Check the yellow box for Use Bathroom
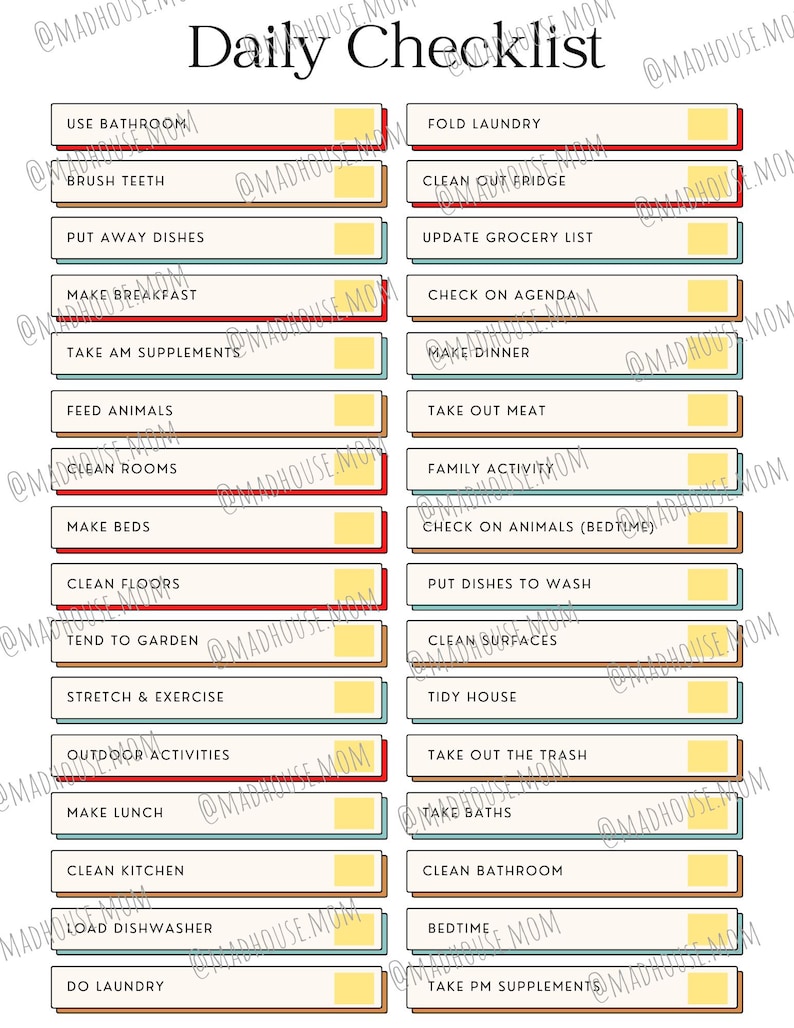Image resolution: width=794 pixels, height=1028 pixels. [x=354, y=125]
